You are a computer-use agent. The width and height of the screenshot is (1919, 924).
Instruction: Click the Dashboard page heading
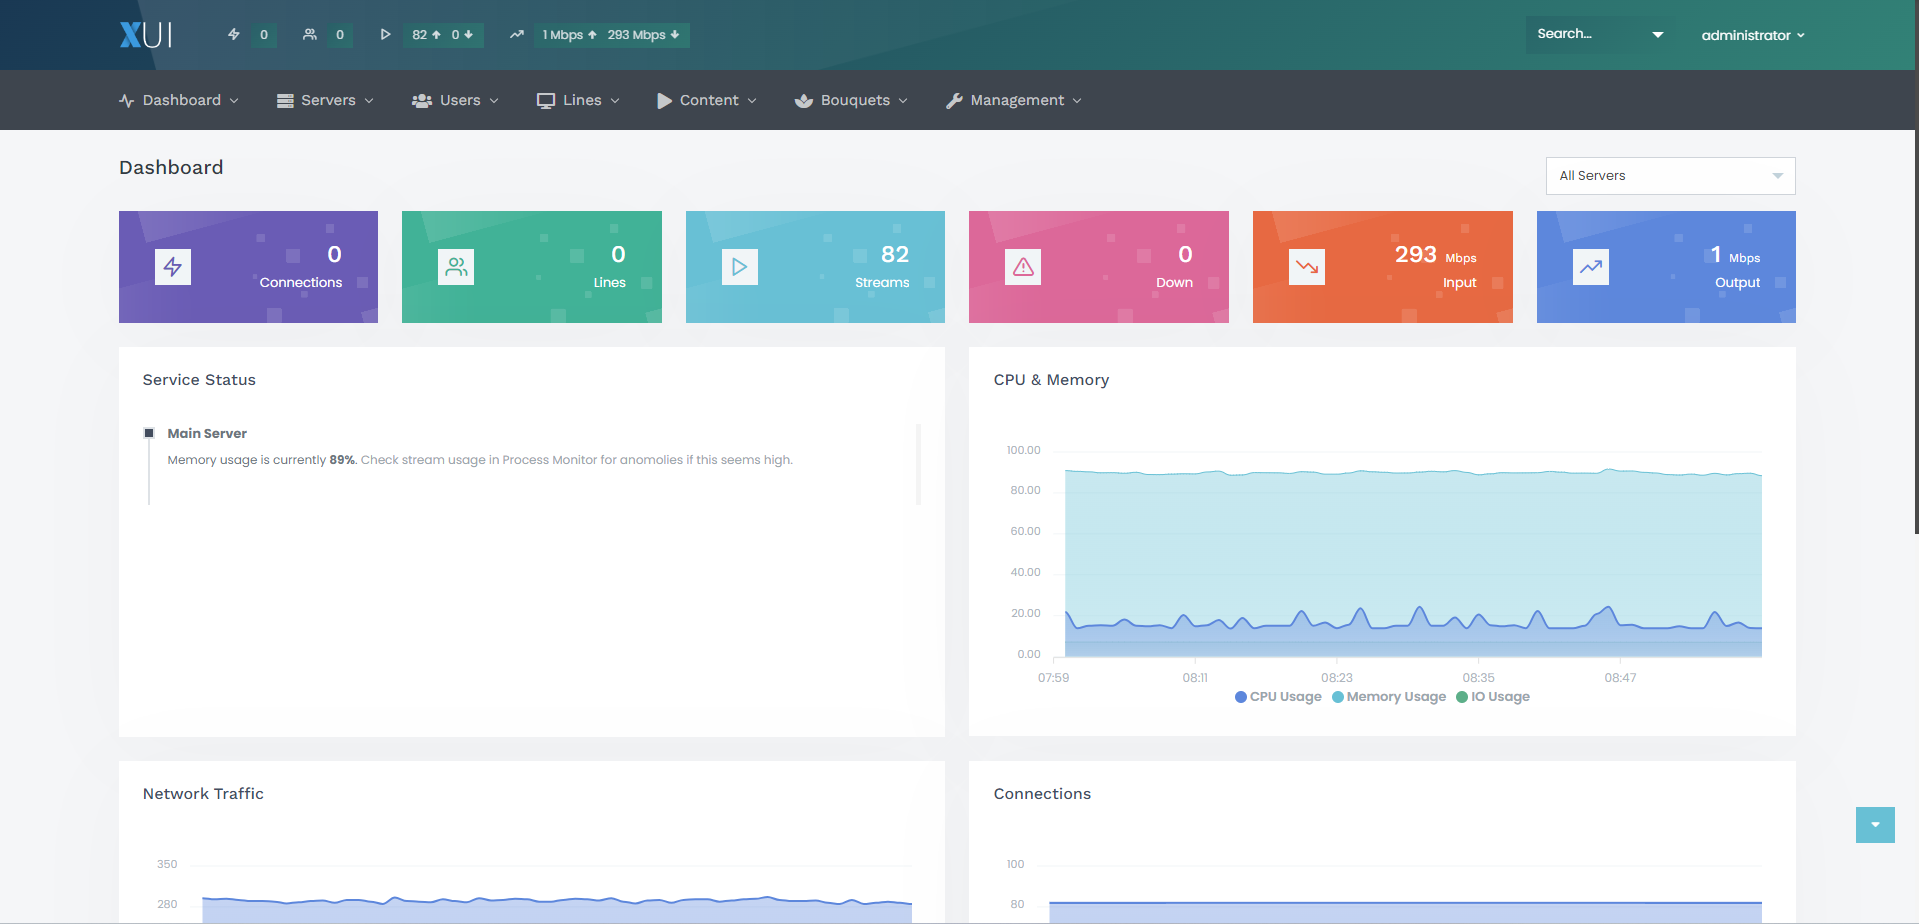(171, 168)
